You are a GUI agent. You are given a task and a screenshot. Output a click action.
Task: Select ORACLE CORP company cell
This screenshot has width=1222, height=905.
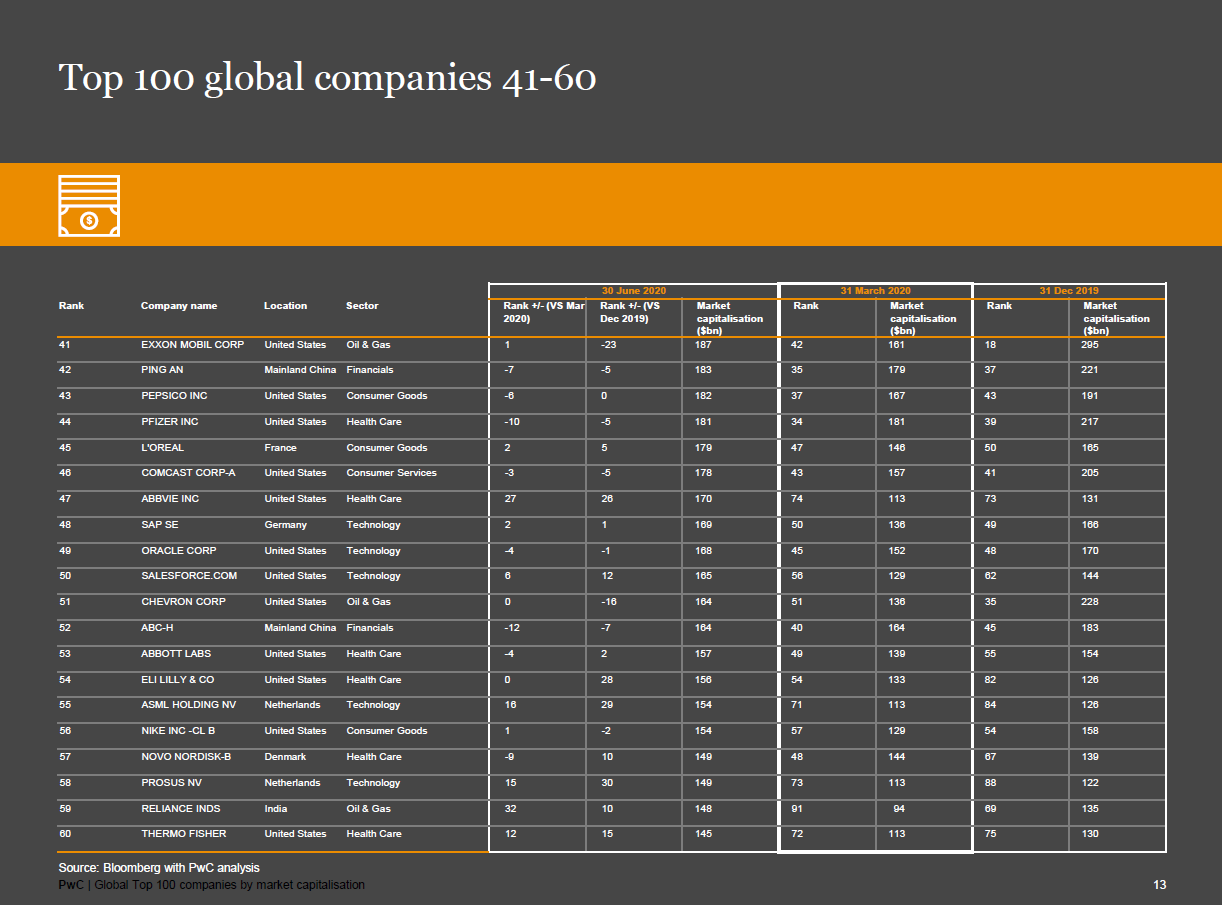[x=179, y=551]
